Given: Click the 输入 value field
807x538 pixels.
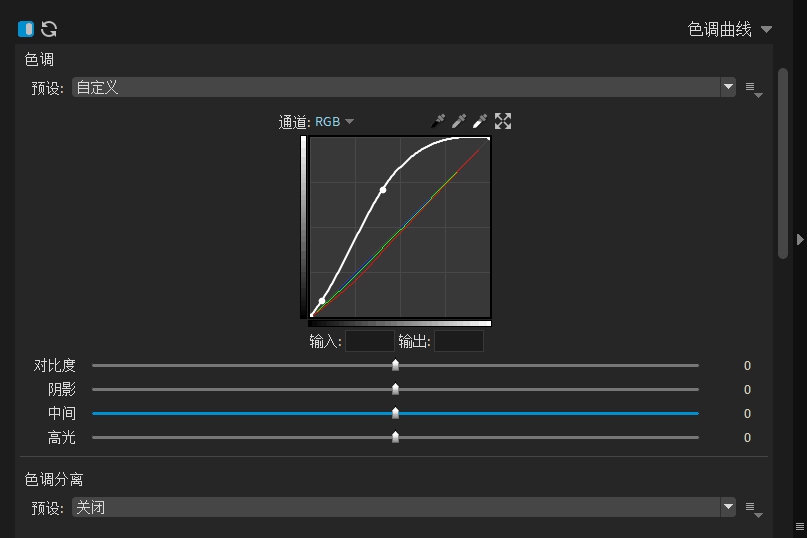Looking at the screenshot, I should click(x=369, y=342).
